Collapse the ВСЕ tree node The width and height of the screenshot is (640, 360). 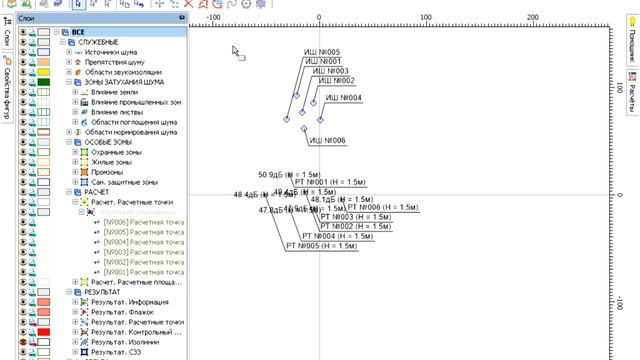(56, 32)
